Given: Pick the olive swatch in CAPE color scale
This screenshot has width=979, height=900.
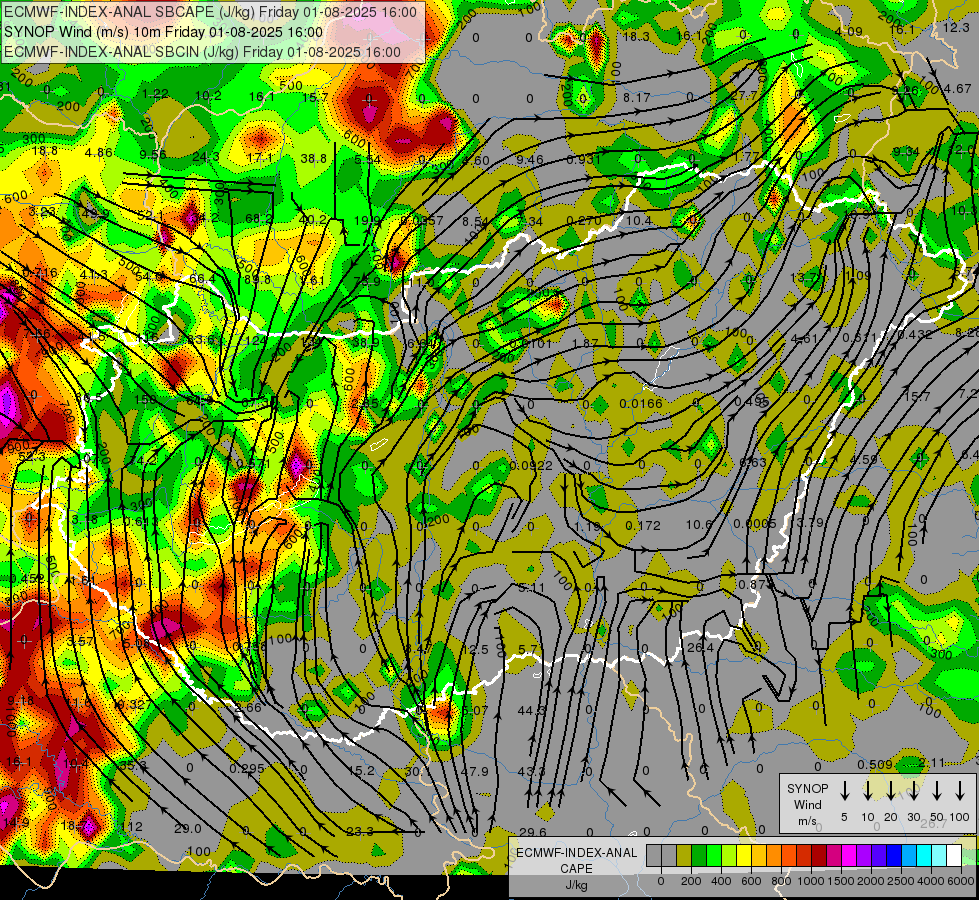Looking at the screenshot, I should (684, 855).
